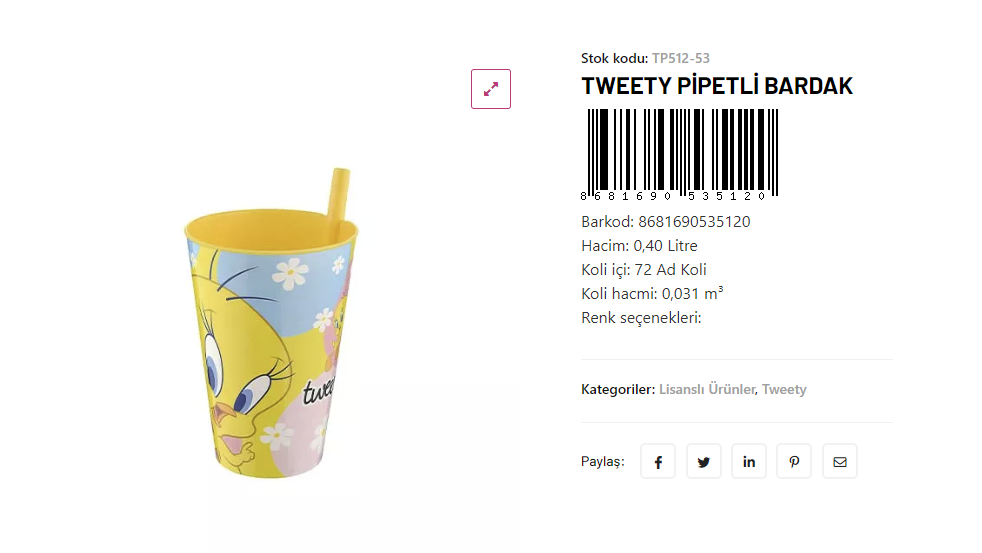Screen dimensions: 982x553
Task: Select the stock code TP512-53
Action: click(x=681, y=58)
